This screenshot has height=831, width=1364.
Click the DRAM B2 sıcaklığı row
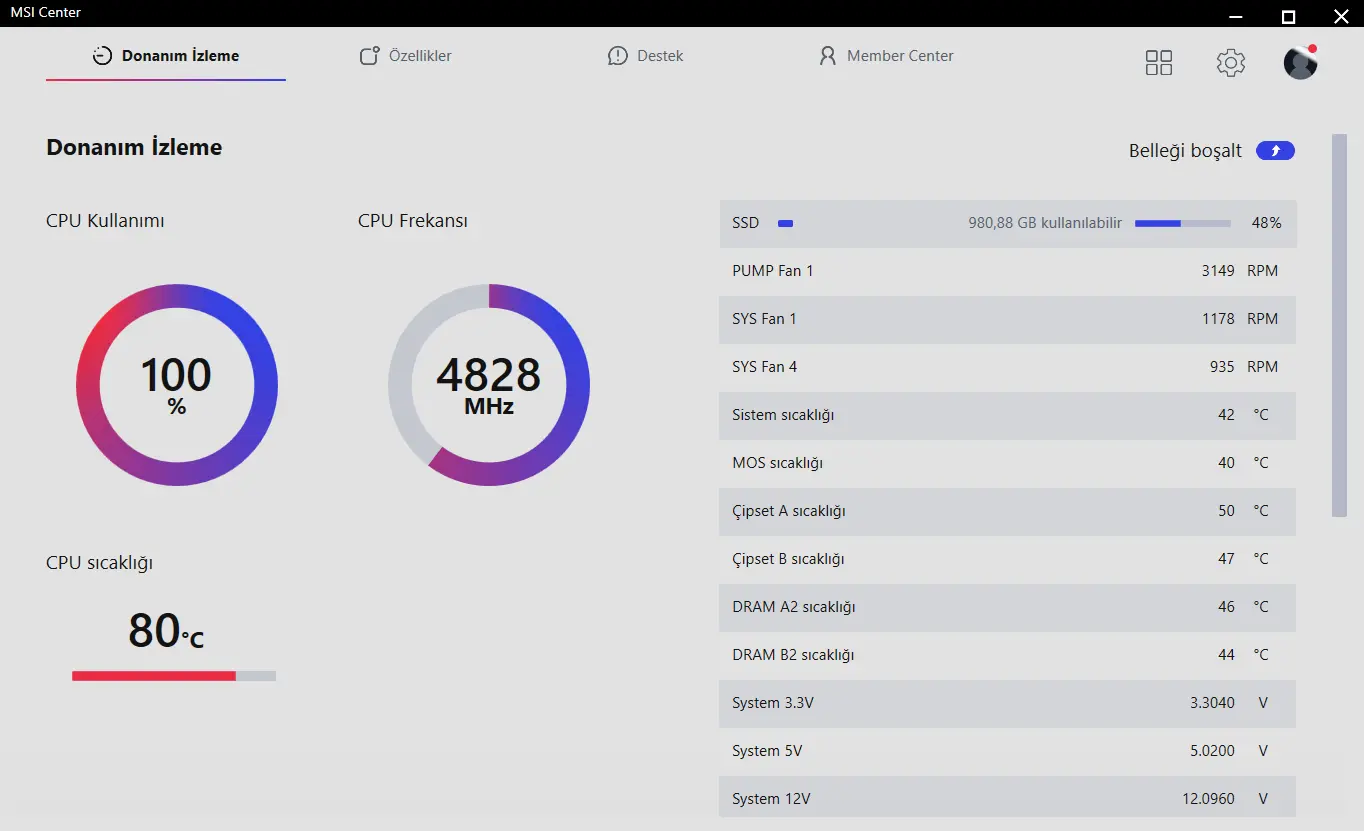coord(1008,655)
